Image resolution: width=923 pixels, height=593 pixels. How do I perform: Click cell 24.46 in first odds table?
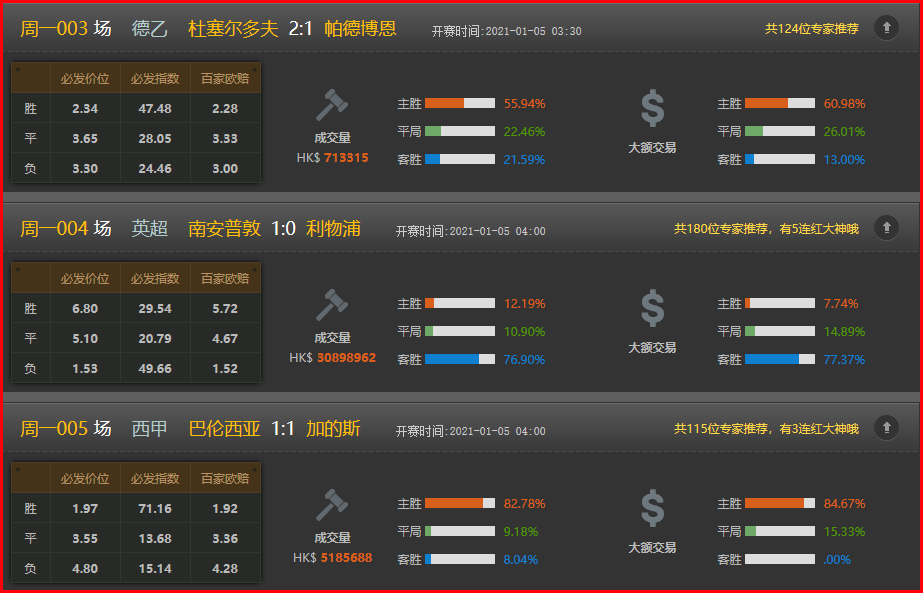pos(155,168)
